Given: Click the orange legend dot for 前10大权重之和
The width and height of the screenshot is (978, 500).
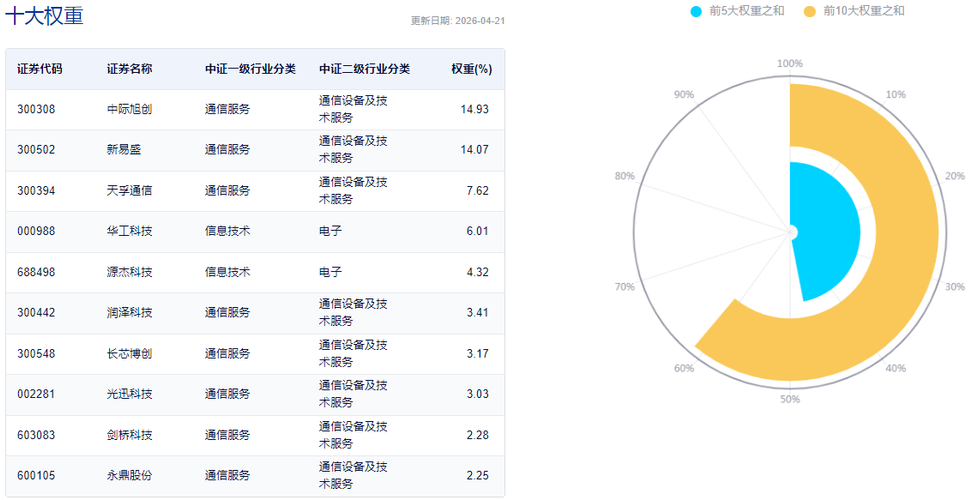Looking at the screenshot, I should tap(810, 11).
